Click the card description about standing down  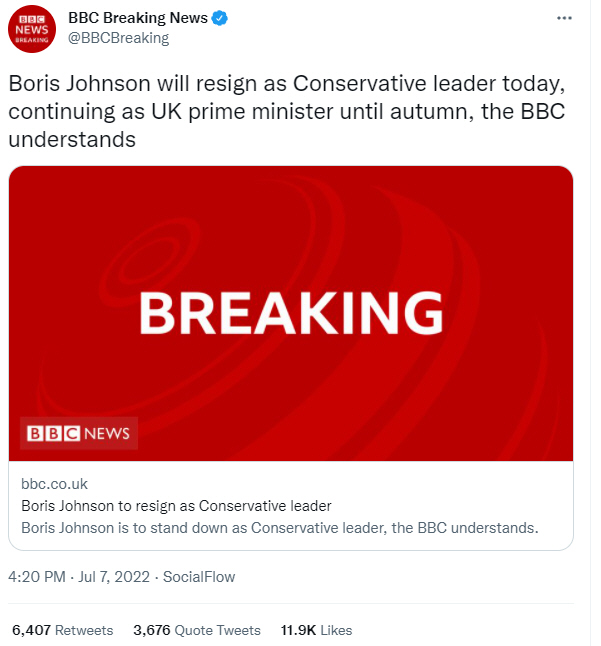[279, 526]
